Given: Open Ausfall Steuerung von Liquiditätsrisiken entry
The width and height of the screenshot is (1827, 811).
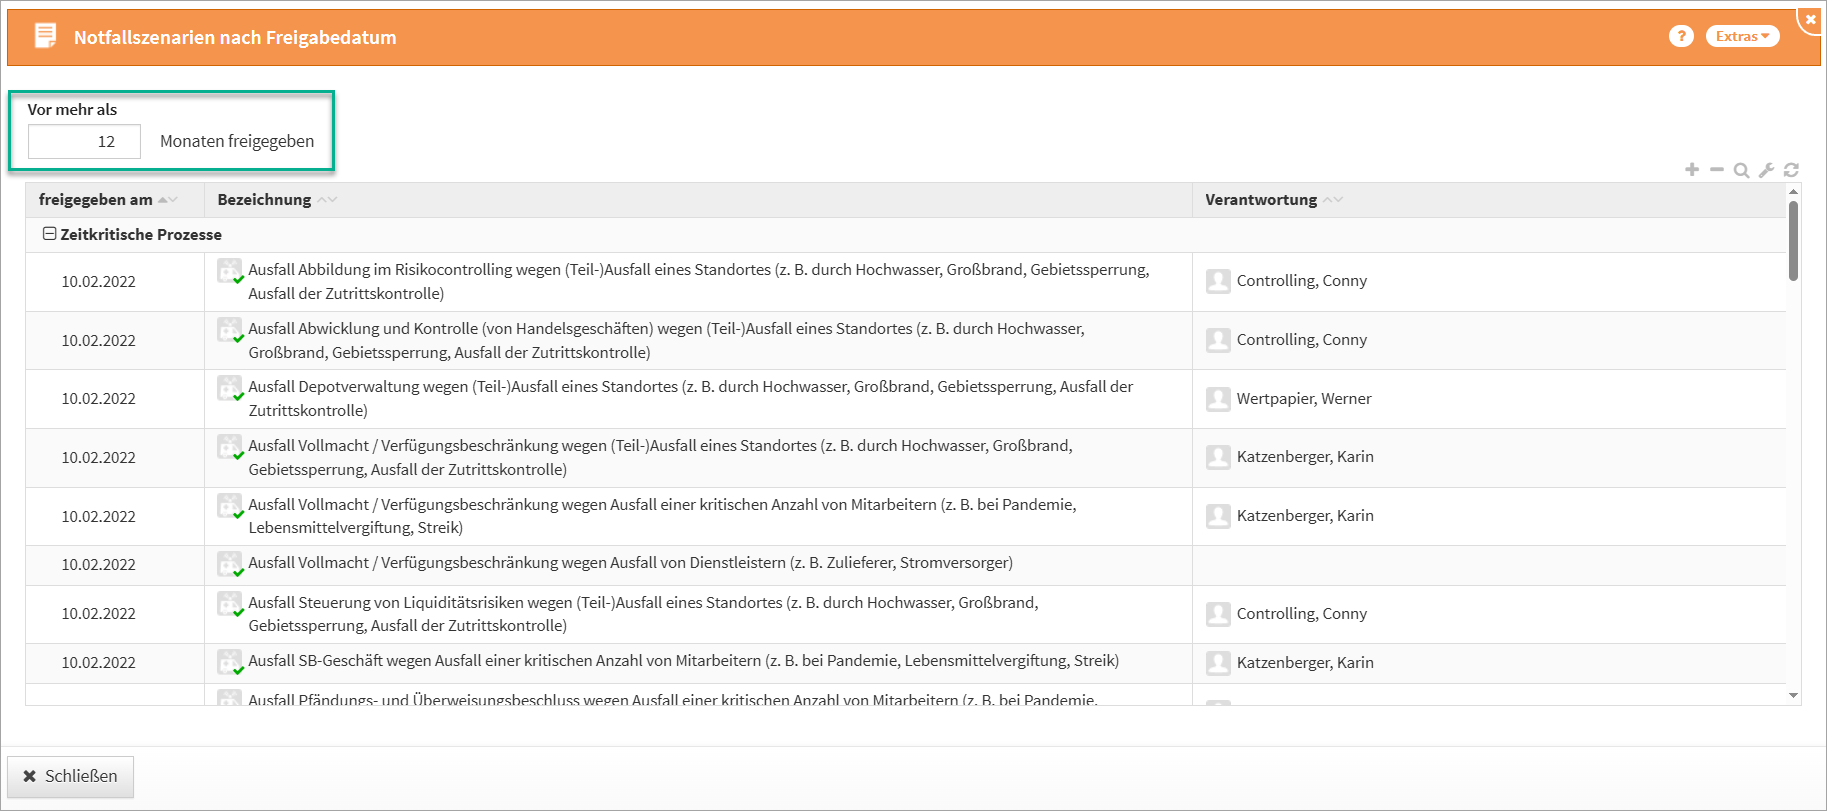Looking at the screenshot, I should (643, 603).
